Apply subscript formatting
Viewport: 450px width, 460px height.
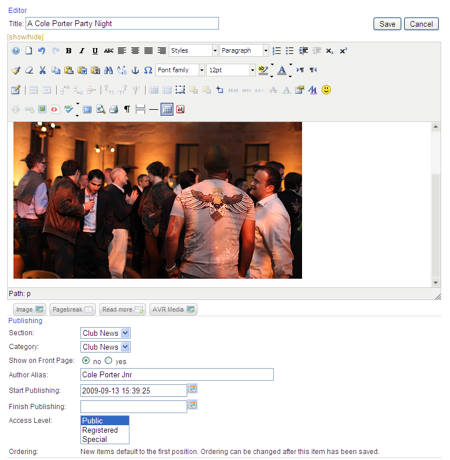point(329,51)
